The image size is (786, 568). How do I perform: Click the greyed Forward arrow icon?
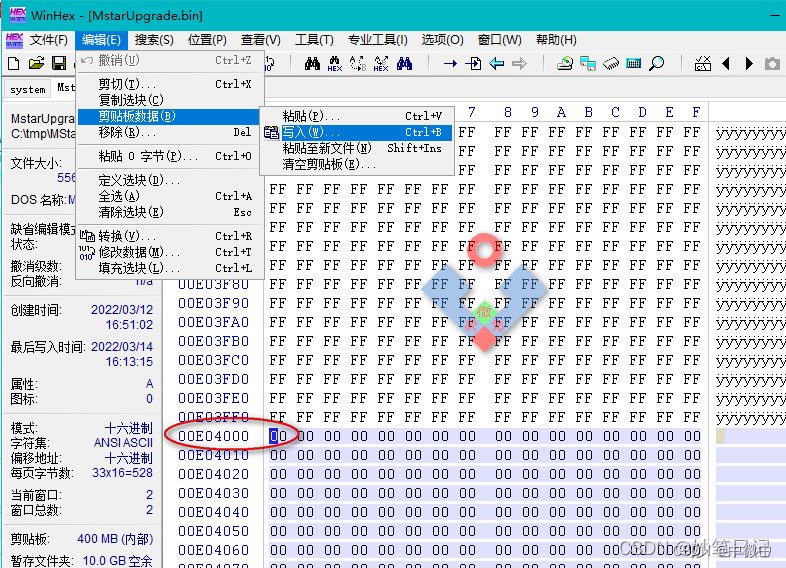[x=519, y=63]
